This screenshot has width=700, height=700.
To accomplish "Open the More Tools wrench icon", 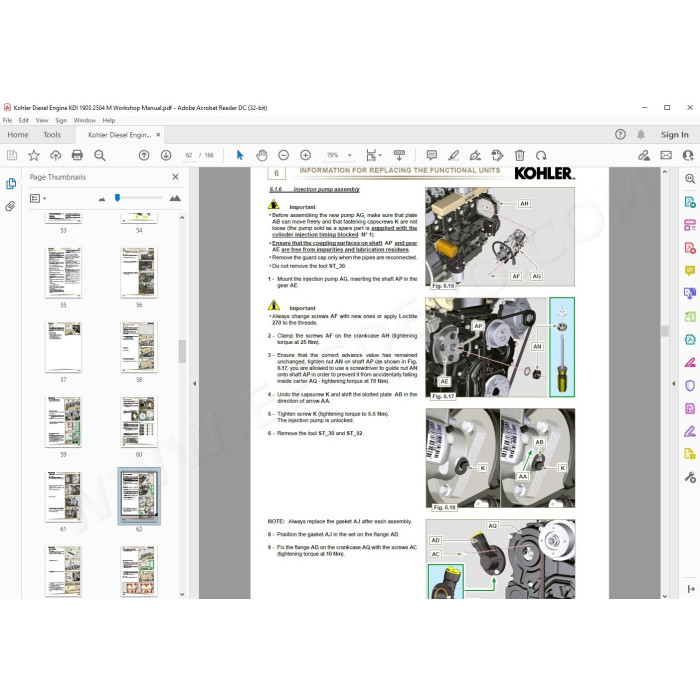I will click(x=690, y=477).
